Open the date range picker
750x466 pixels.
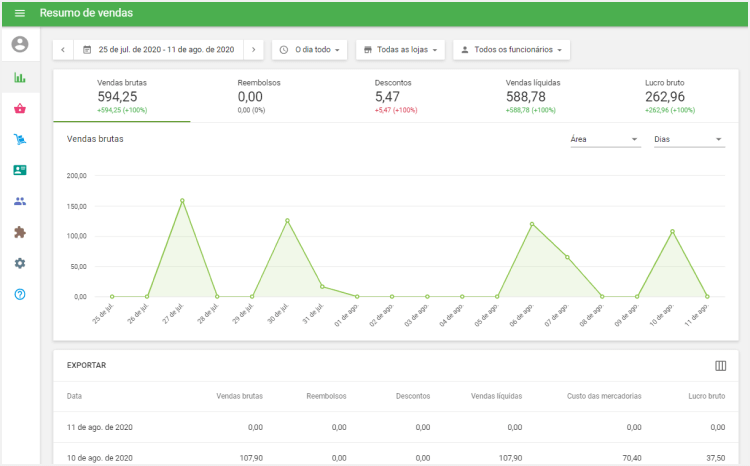pos(159,49)
